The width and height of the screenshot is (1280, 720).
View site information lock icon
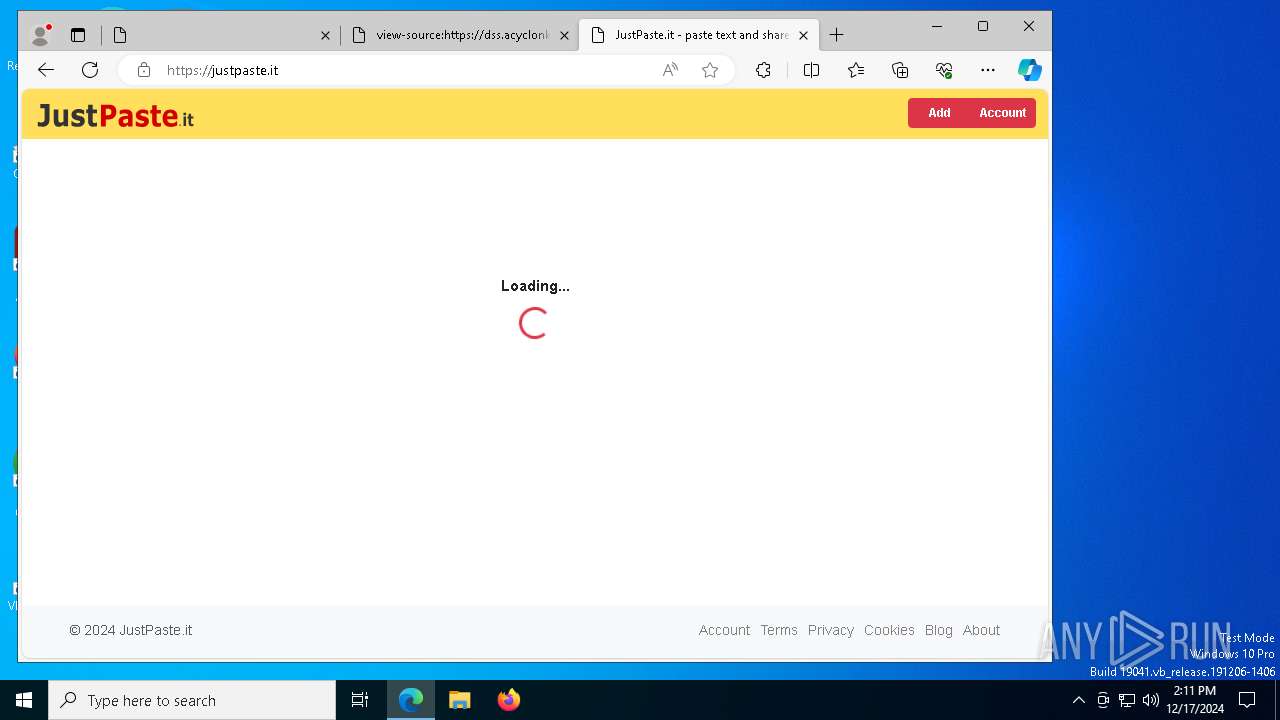click(144, 70)
